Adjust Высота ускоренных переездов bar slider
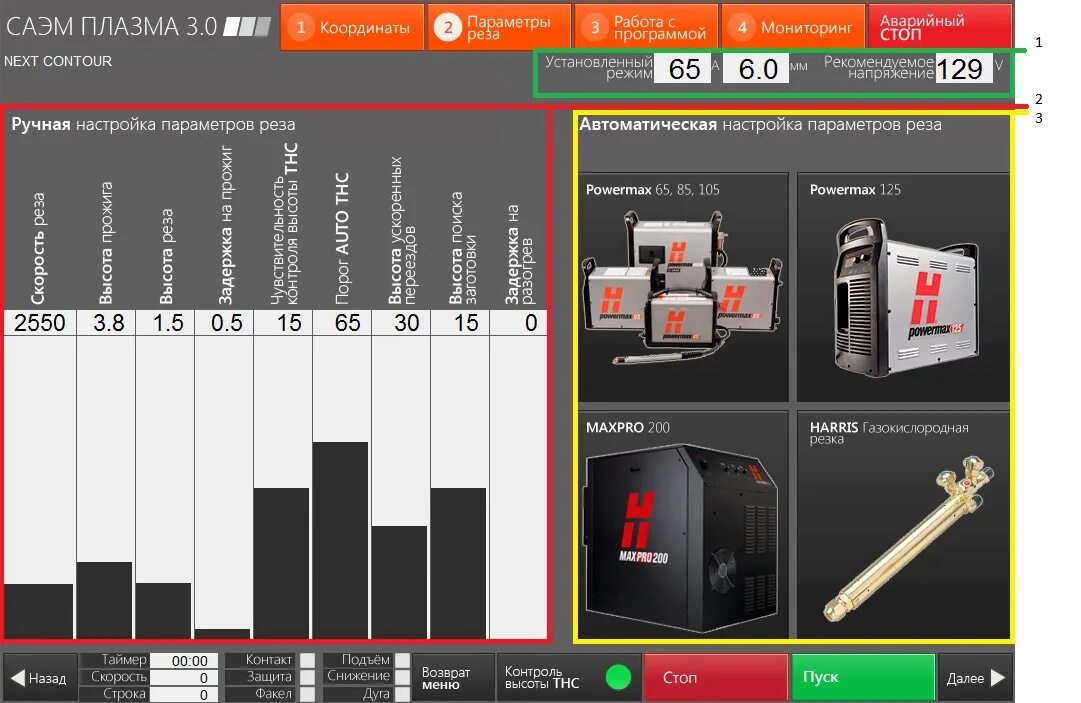Screen dimensions: 1081x703 [401, 487]
